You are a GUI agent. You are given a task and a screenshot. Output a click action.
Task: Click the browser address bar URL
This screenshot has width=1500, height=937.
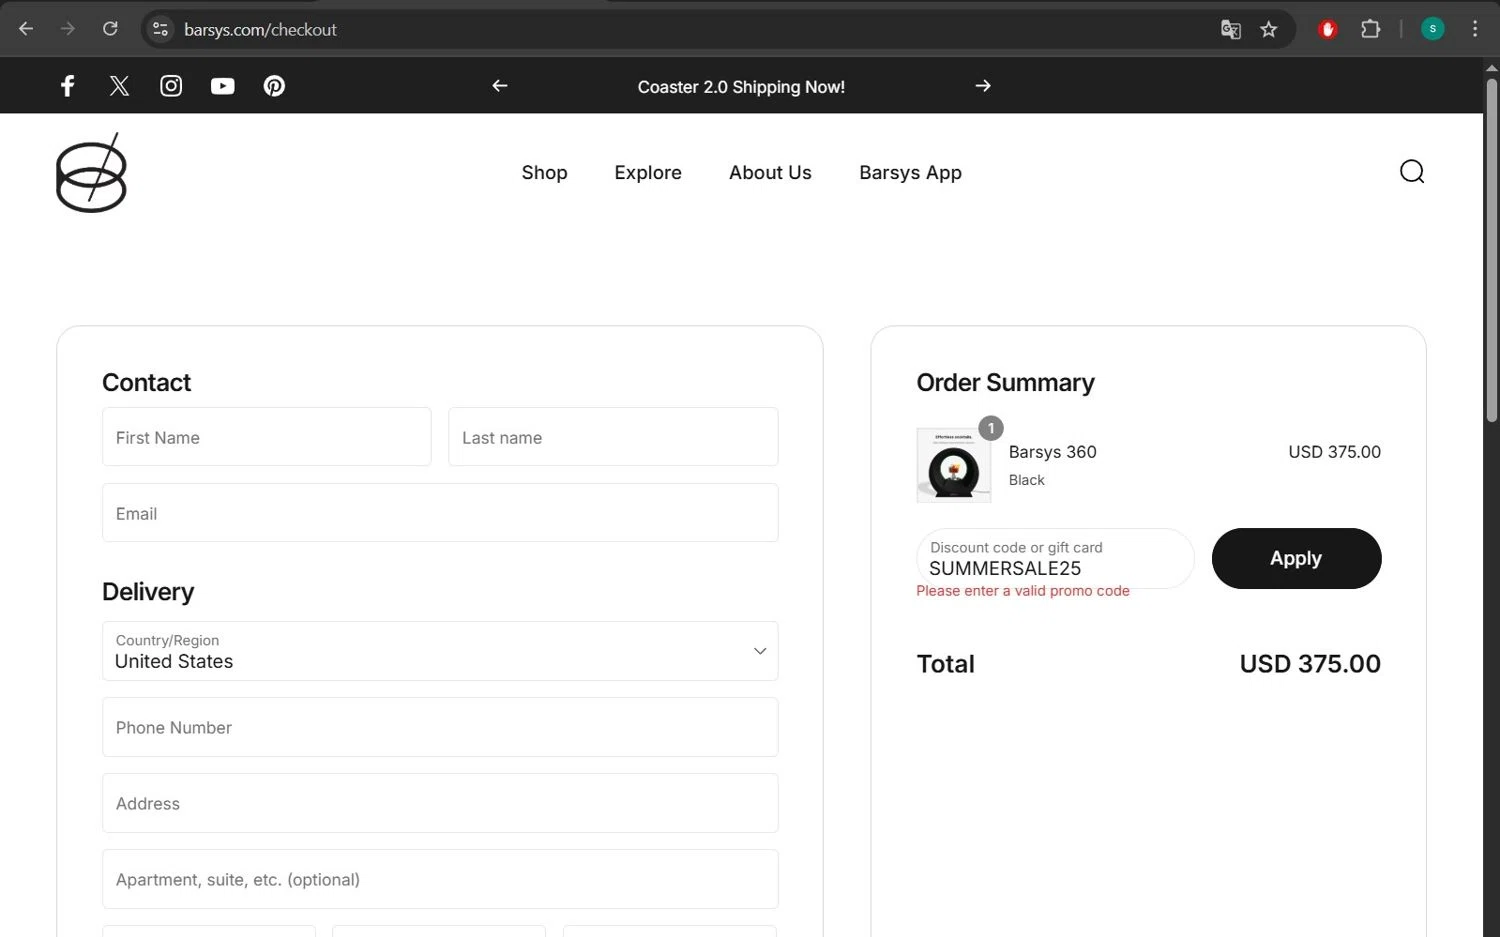pos(260,29)
